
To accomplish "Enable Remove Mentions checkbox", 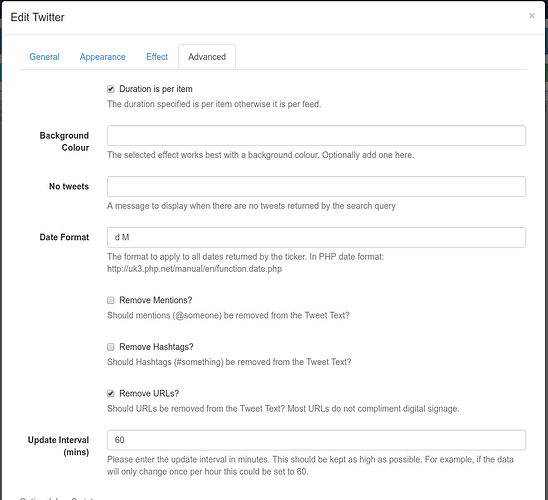I will point(111,300).
